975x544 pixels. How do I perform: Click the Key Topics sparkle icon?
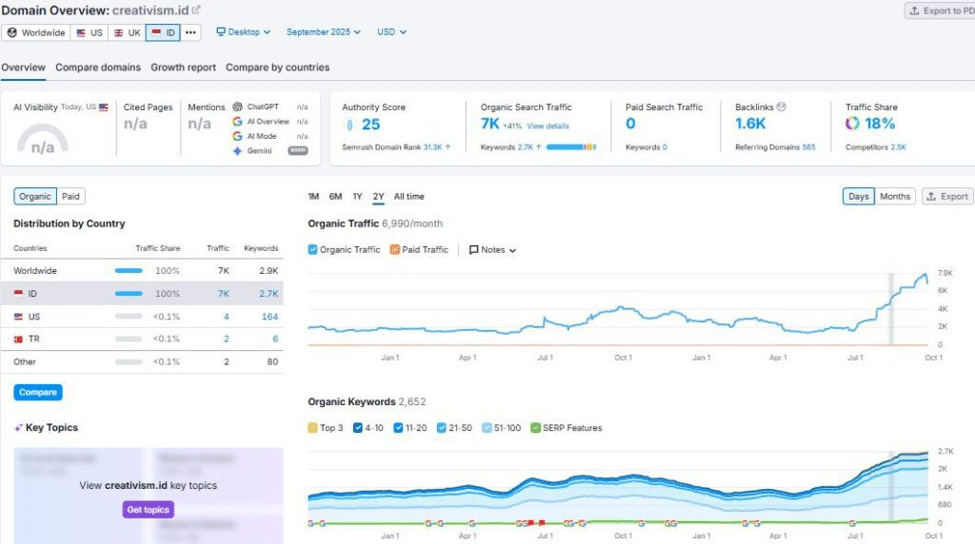(x=18, y=428)
